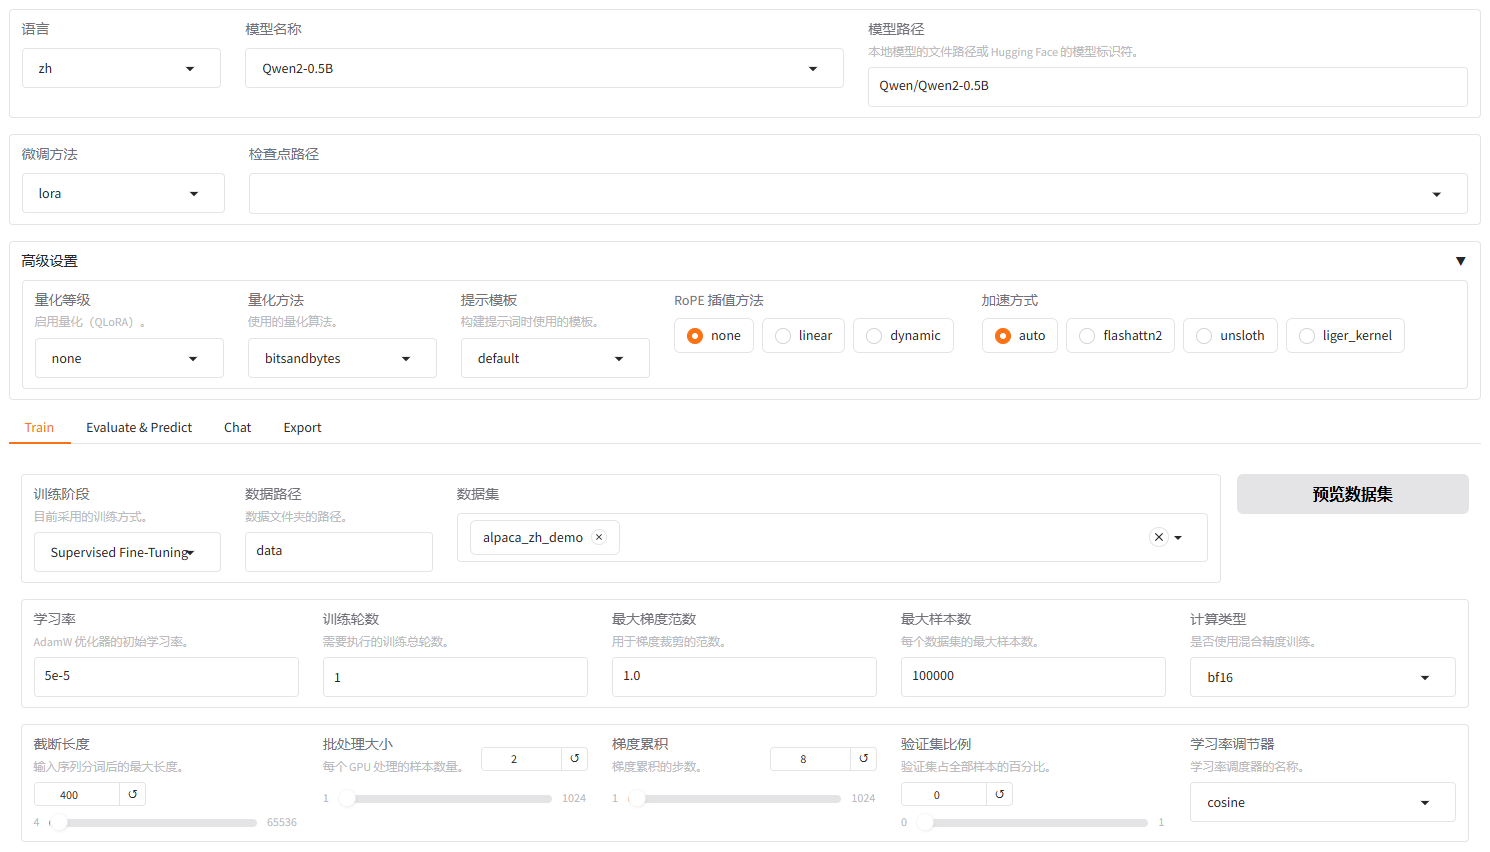Collapse the 高级设置 section
Screen dimensions: 1490x852
click(1461, 260)
